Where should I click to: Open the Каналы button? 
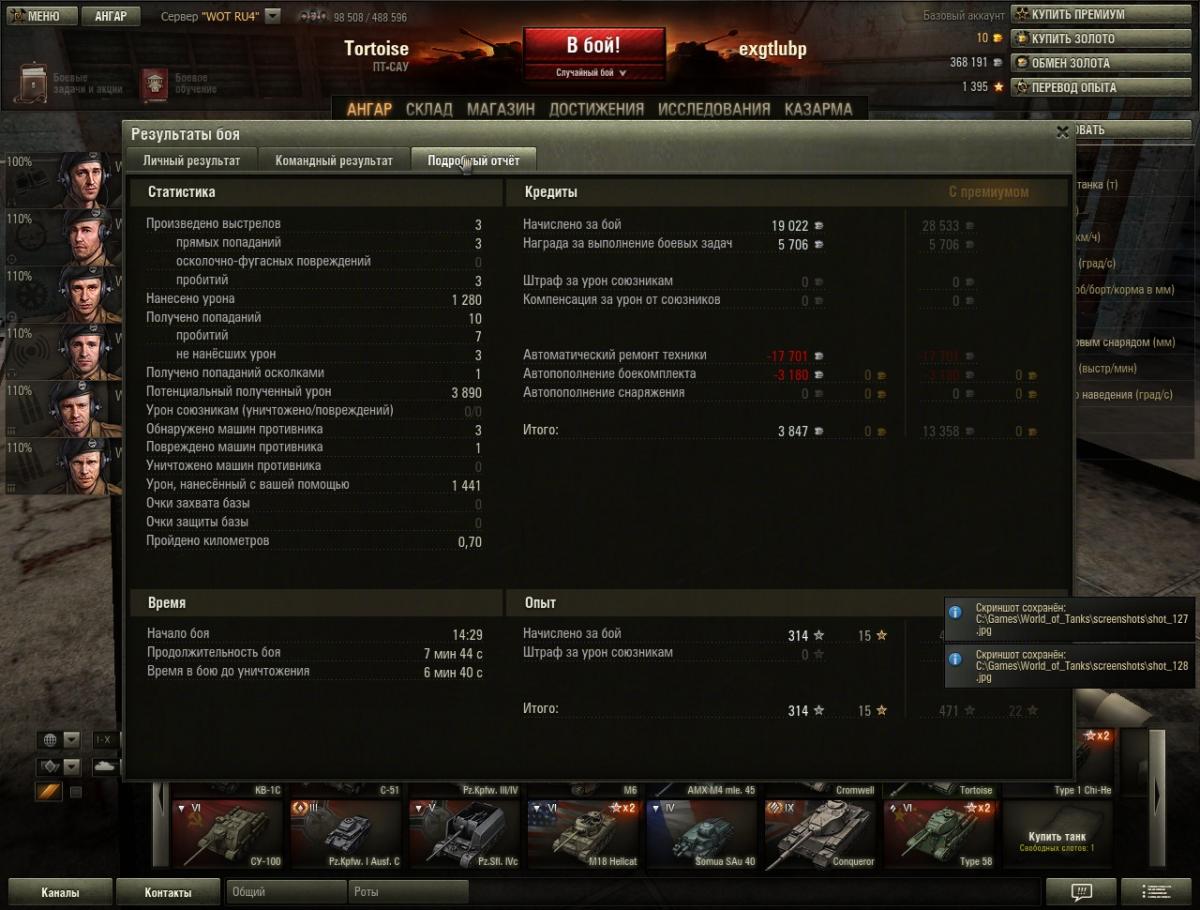tap(60, 892)
